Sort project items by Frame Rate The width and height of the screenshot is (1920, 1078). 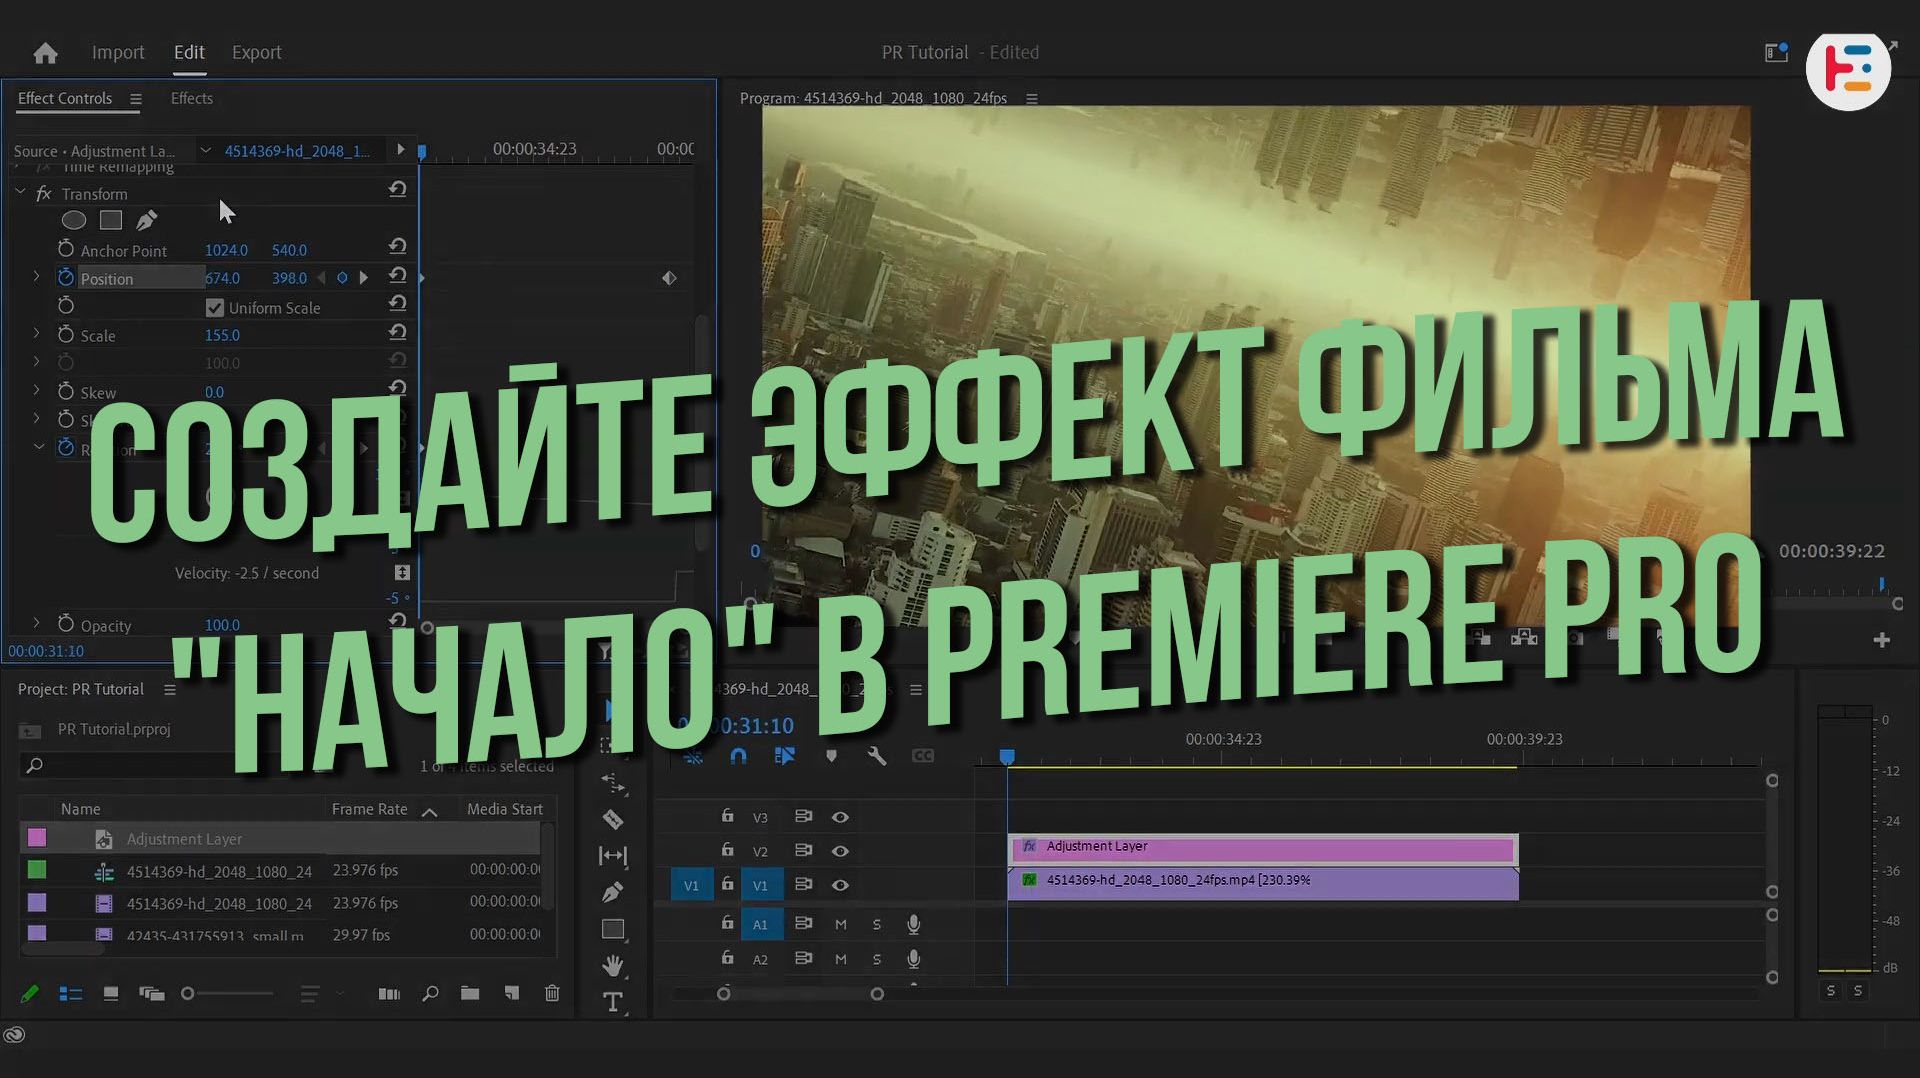370,809
